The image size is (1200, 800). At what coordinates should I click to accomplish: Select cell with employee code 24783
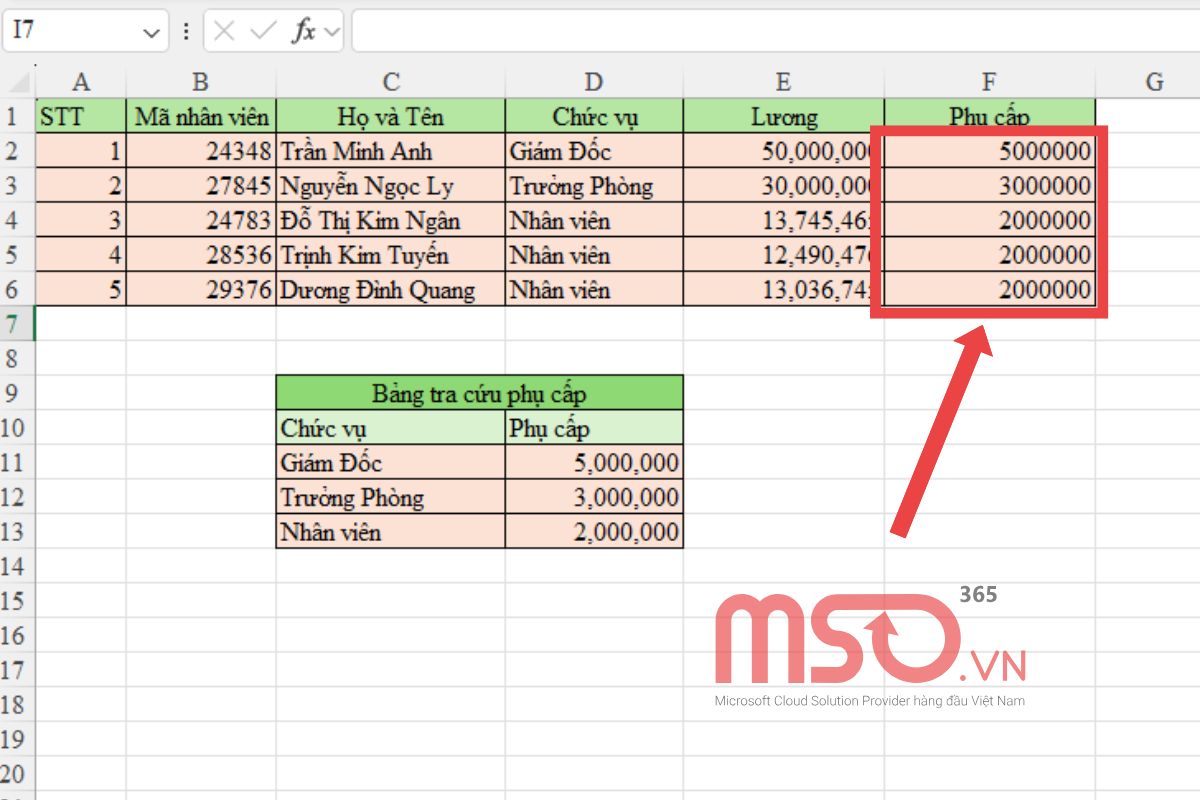pos(201,220)
